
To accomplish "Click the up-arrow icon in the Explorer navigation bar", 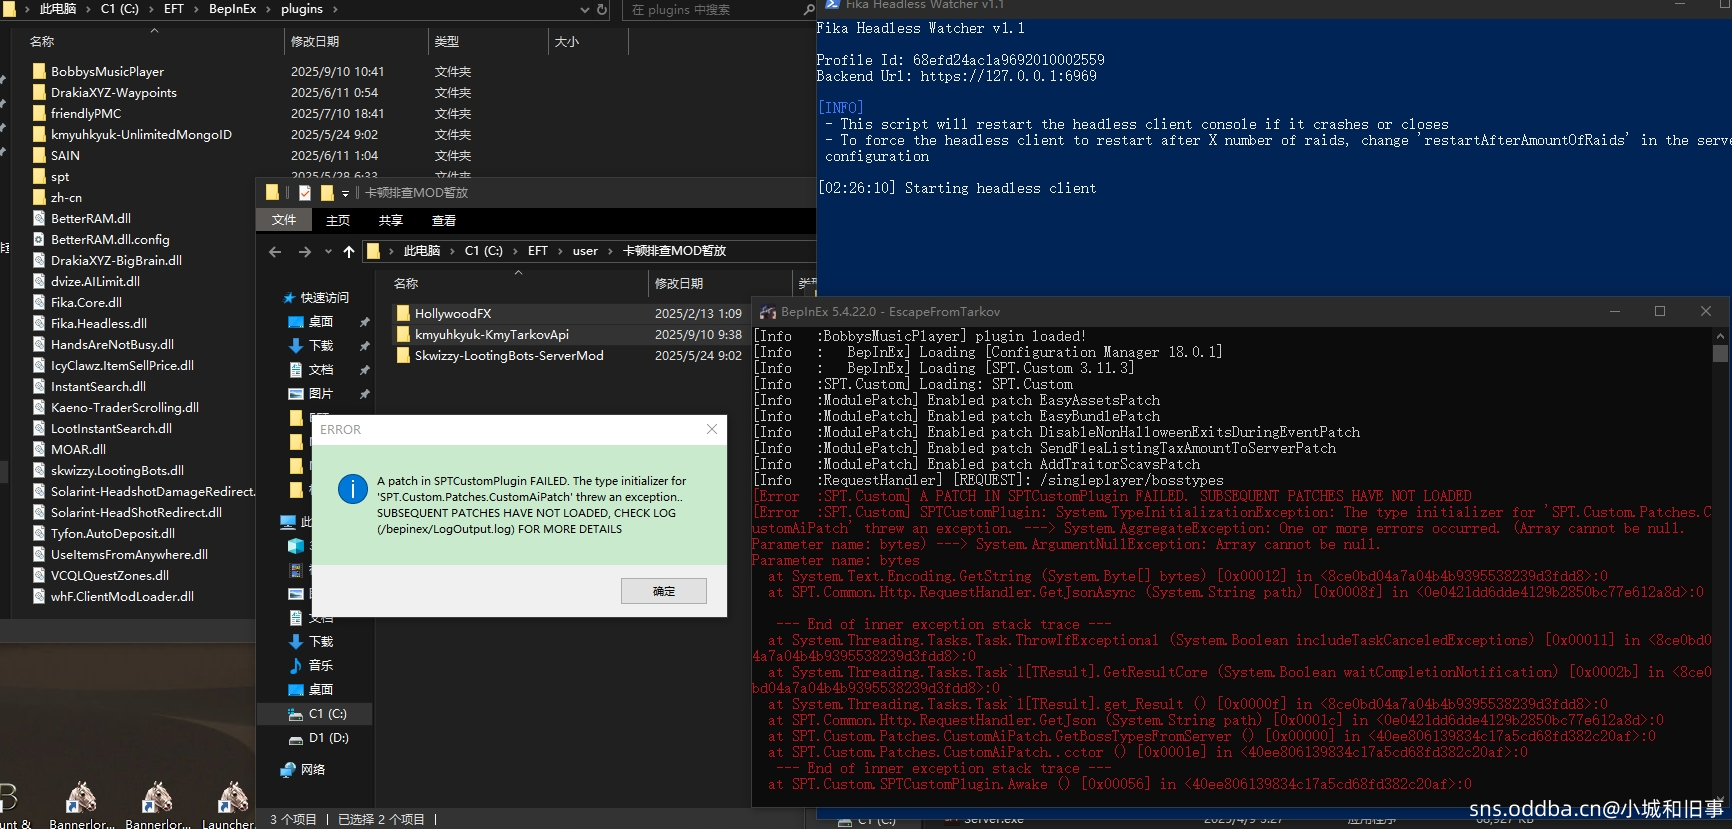I will click(x=348, y=252).
